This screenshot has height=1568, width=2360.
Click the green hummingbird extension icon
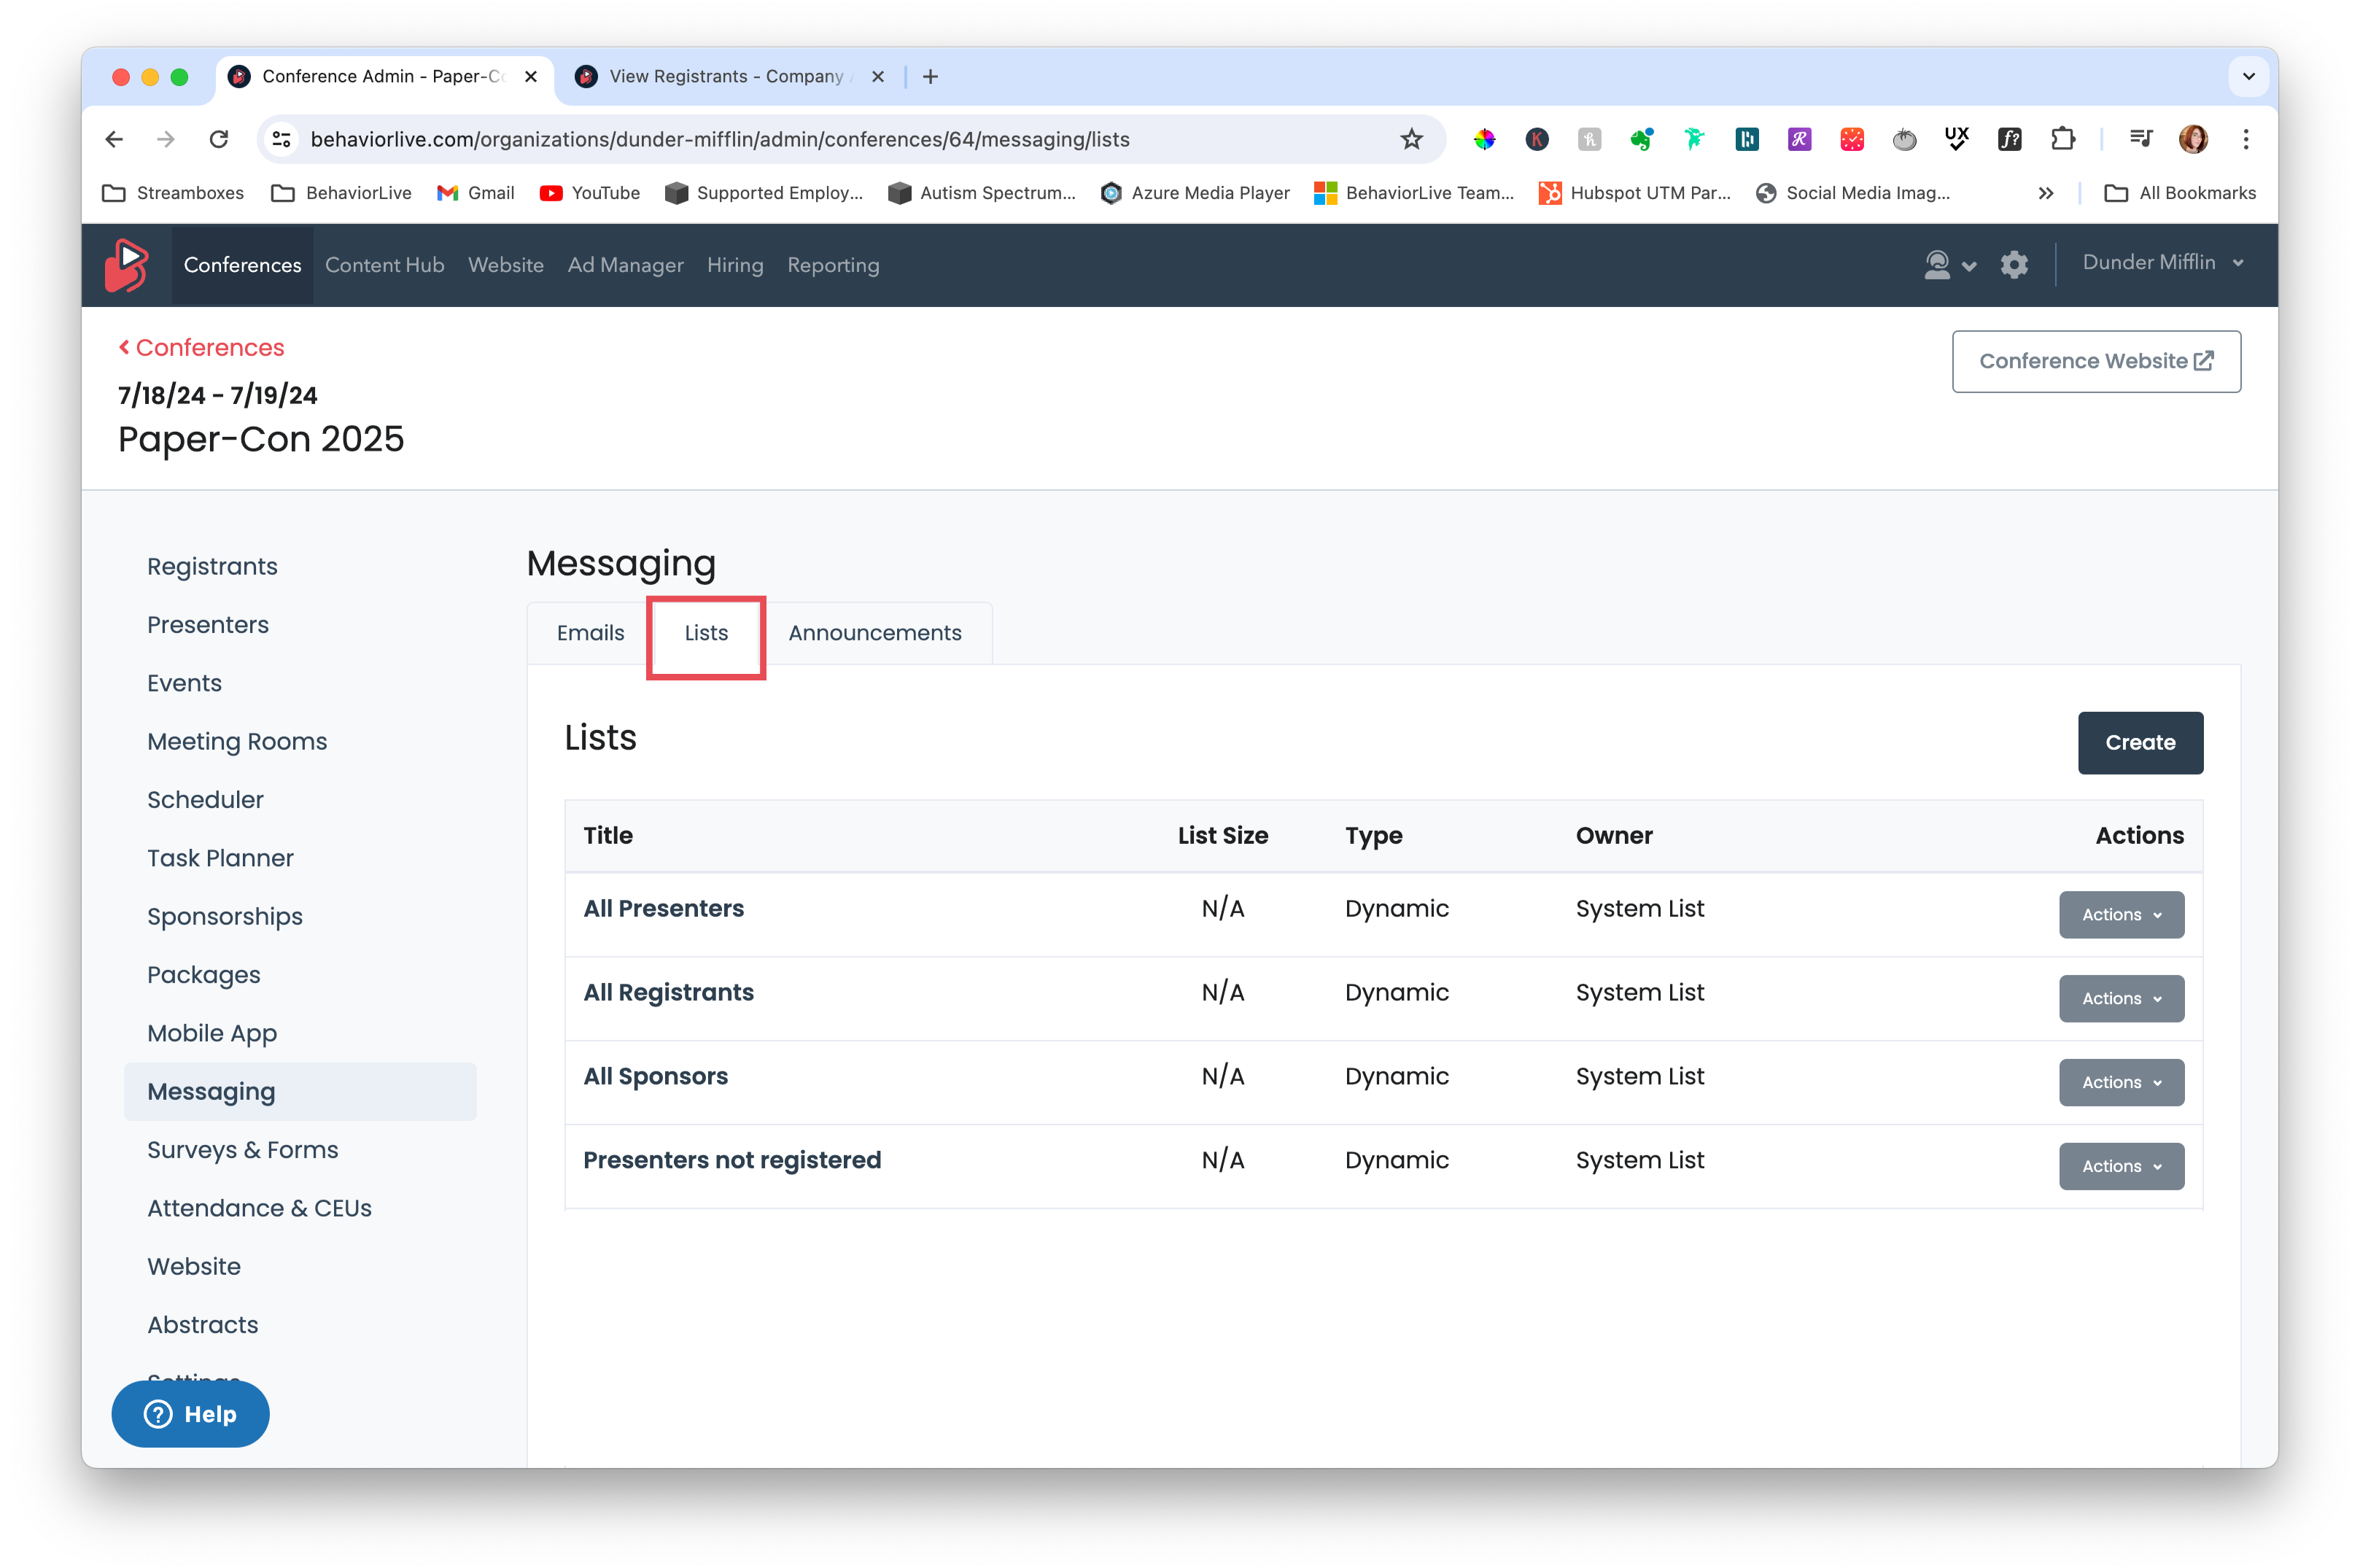point(1694,139)
